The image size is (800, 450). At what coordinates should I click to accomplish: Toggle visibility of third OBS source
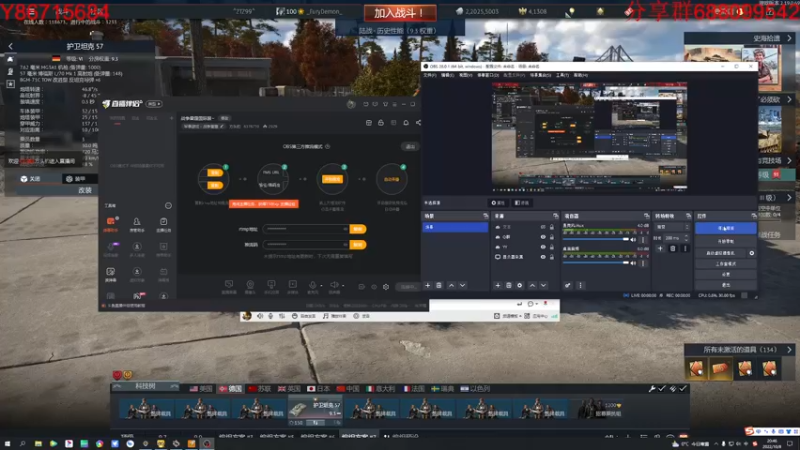click(543, 247)
